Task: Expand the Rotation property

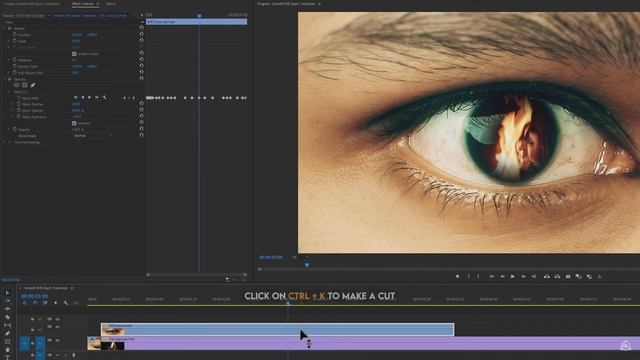Action: point(9,60)
